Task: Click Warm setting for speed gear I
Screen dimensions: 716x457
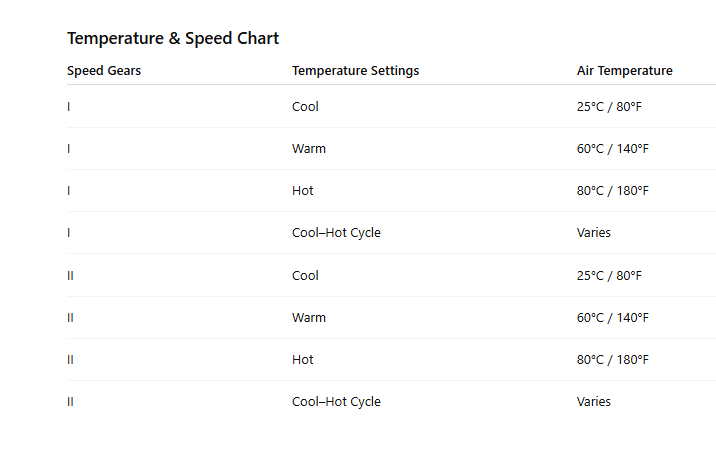Action: click(x=308, y=149)
